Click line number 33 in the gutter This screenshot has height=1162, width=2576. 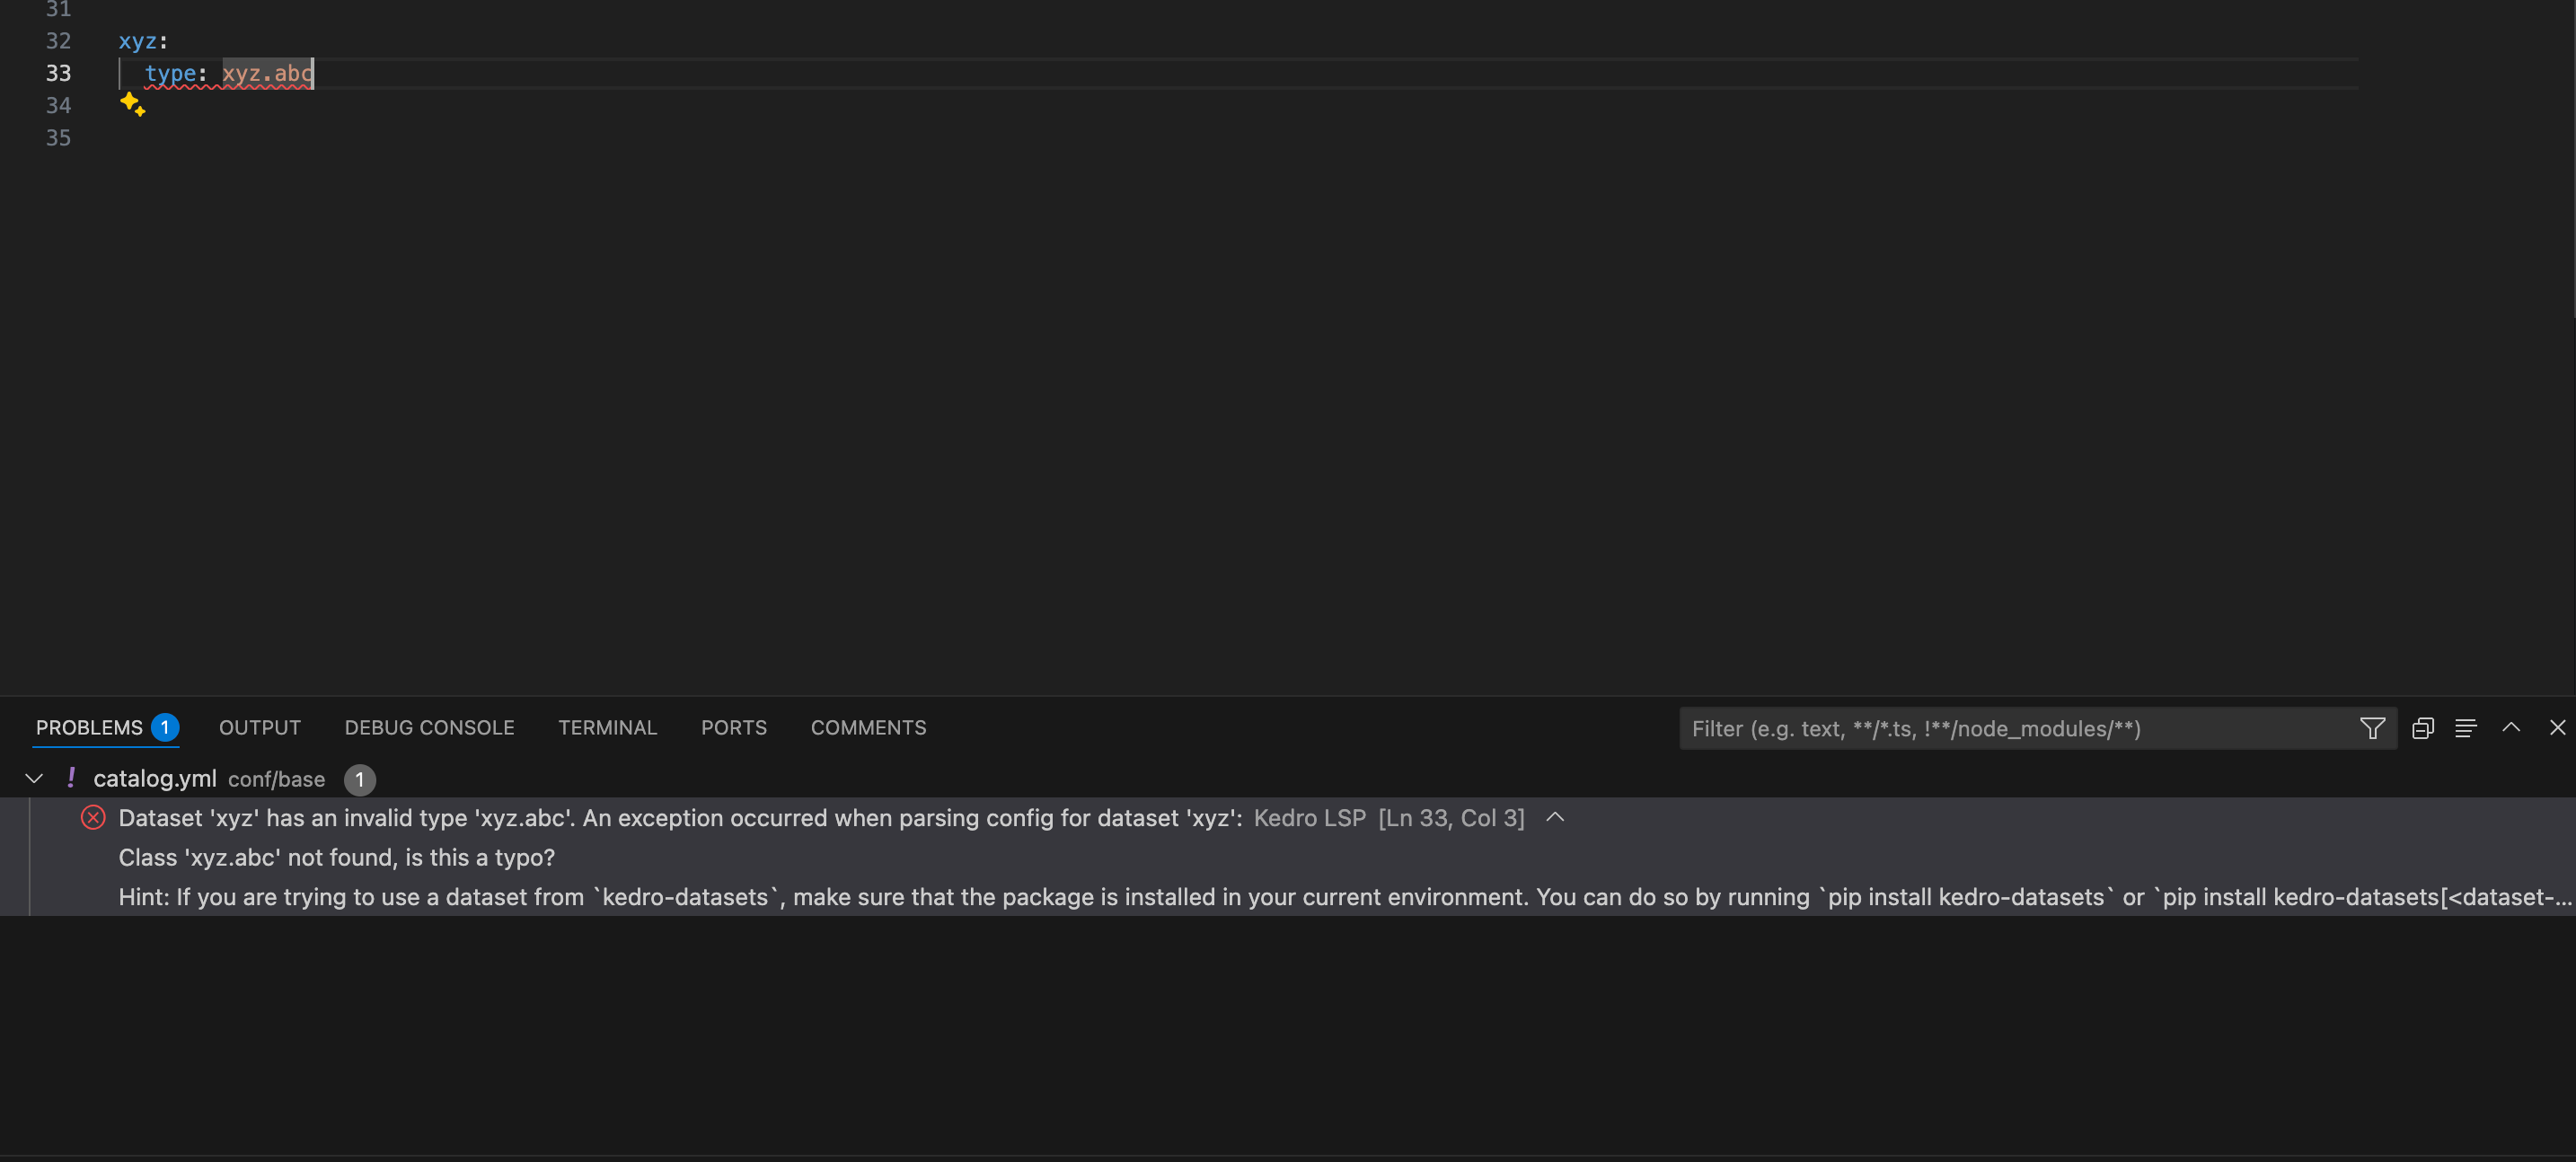58,73
